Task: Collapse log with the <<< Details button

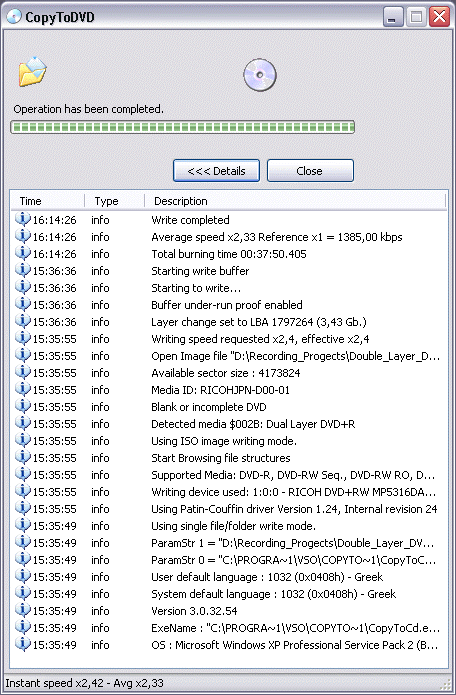Action: coord(216,171)
